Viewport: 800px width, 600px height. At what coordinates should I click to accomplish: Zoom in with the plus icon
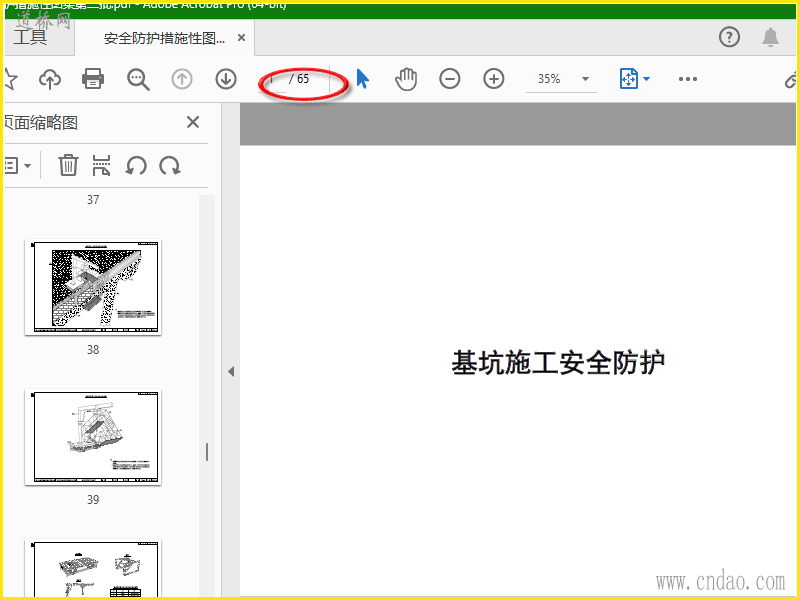493,79
